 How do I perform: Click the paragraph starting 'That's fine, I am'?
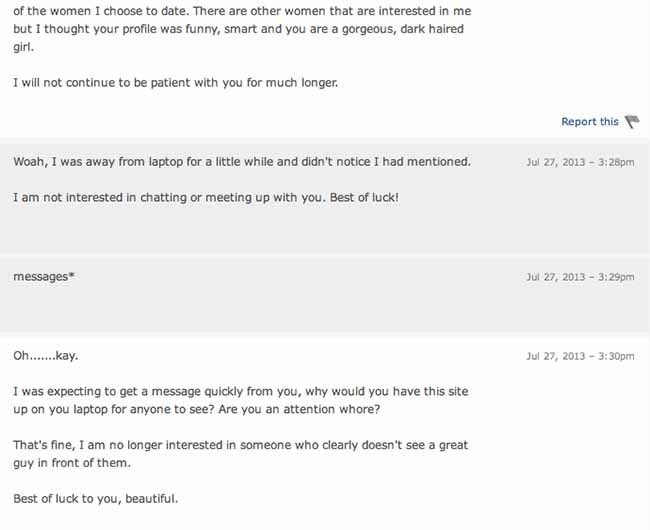[240, 454]
